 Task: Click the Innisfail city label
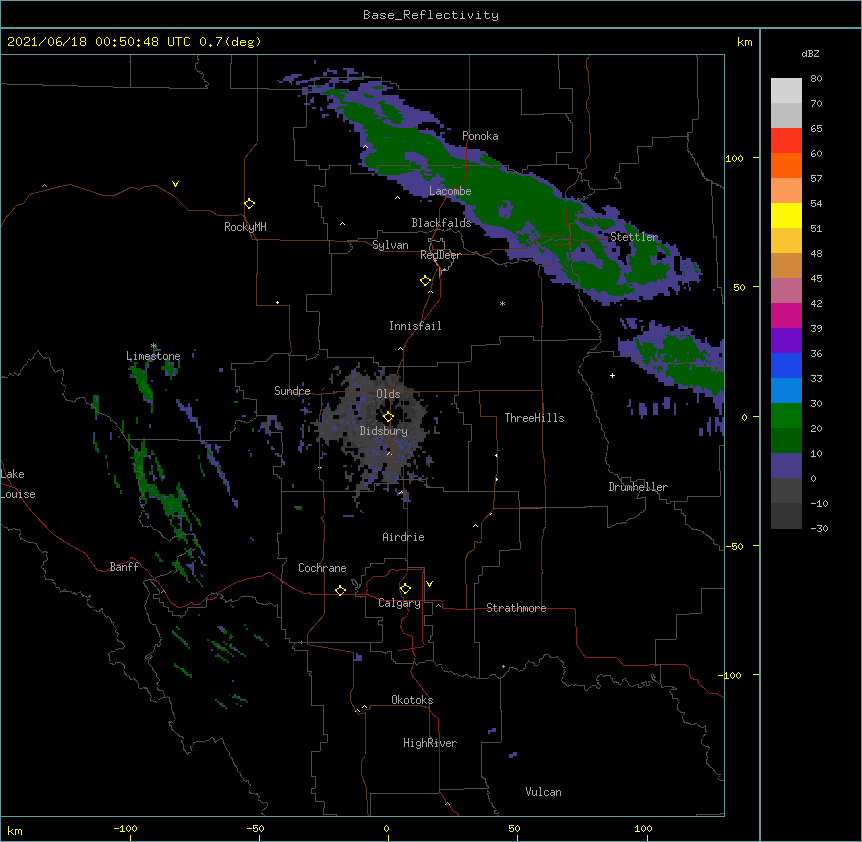click(415, 326)
